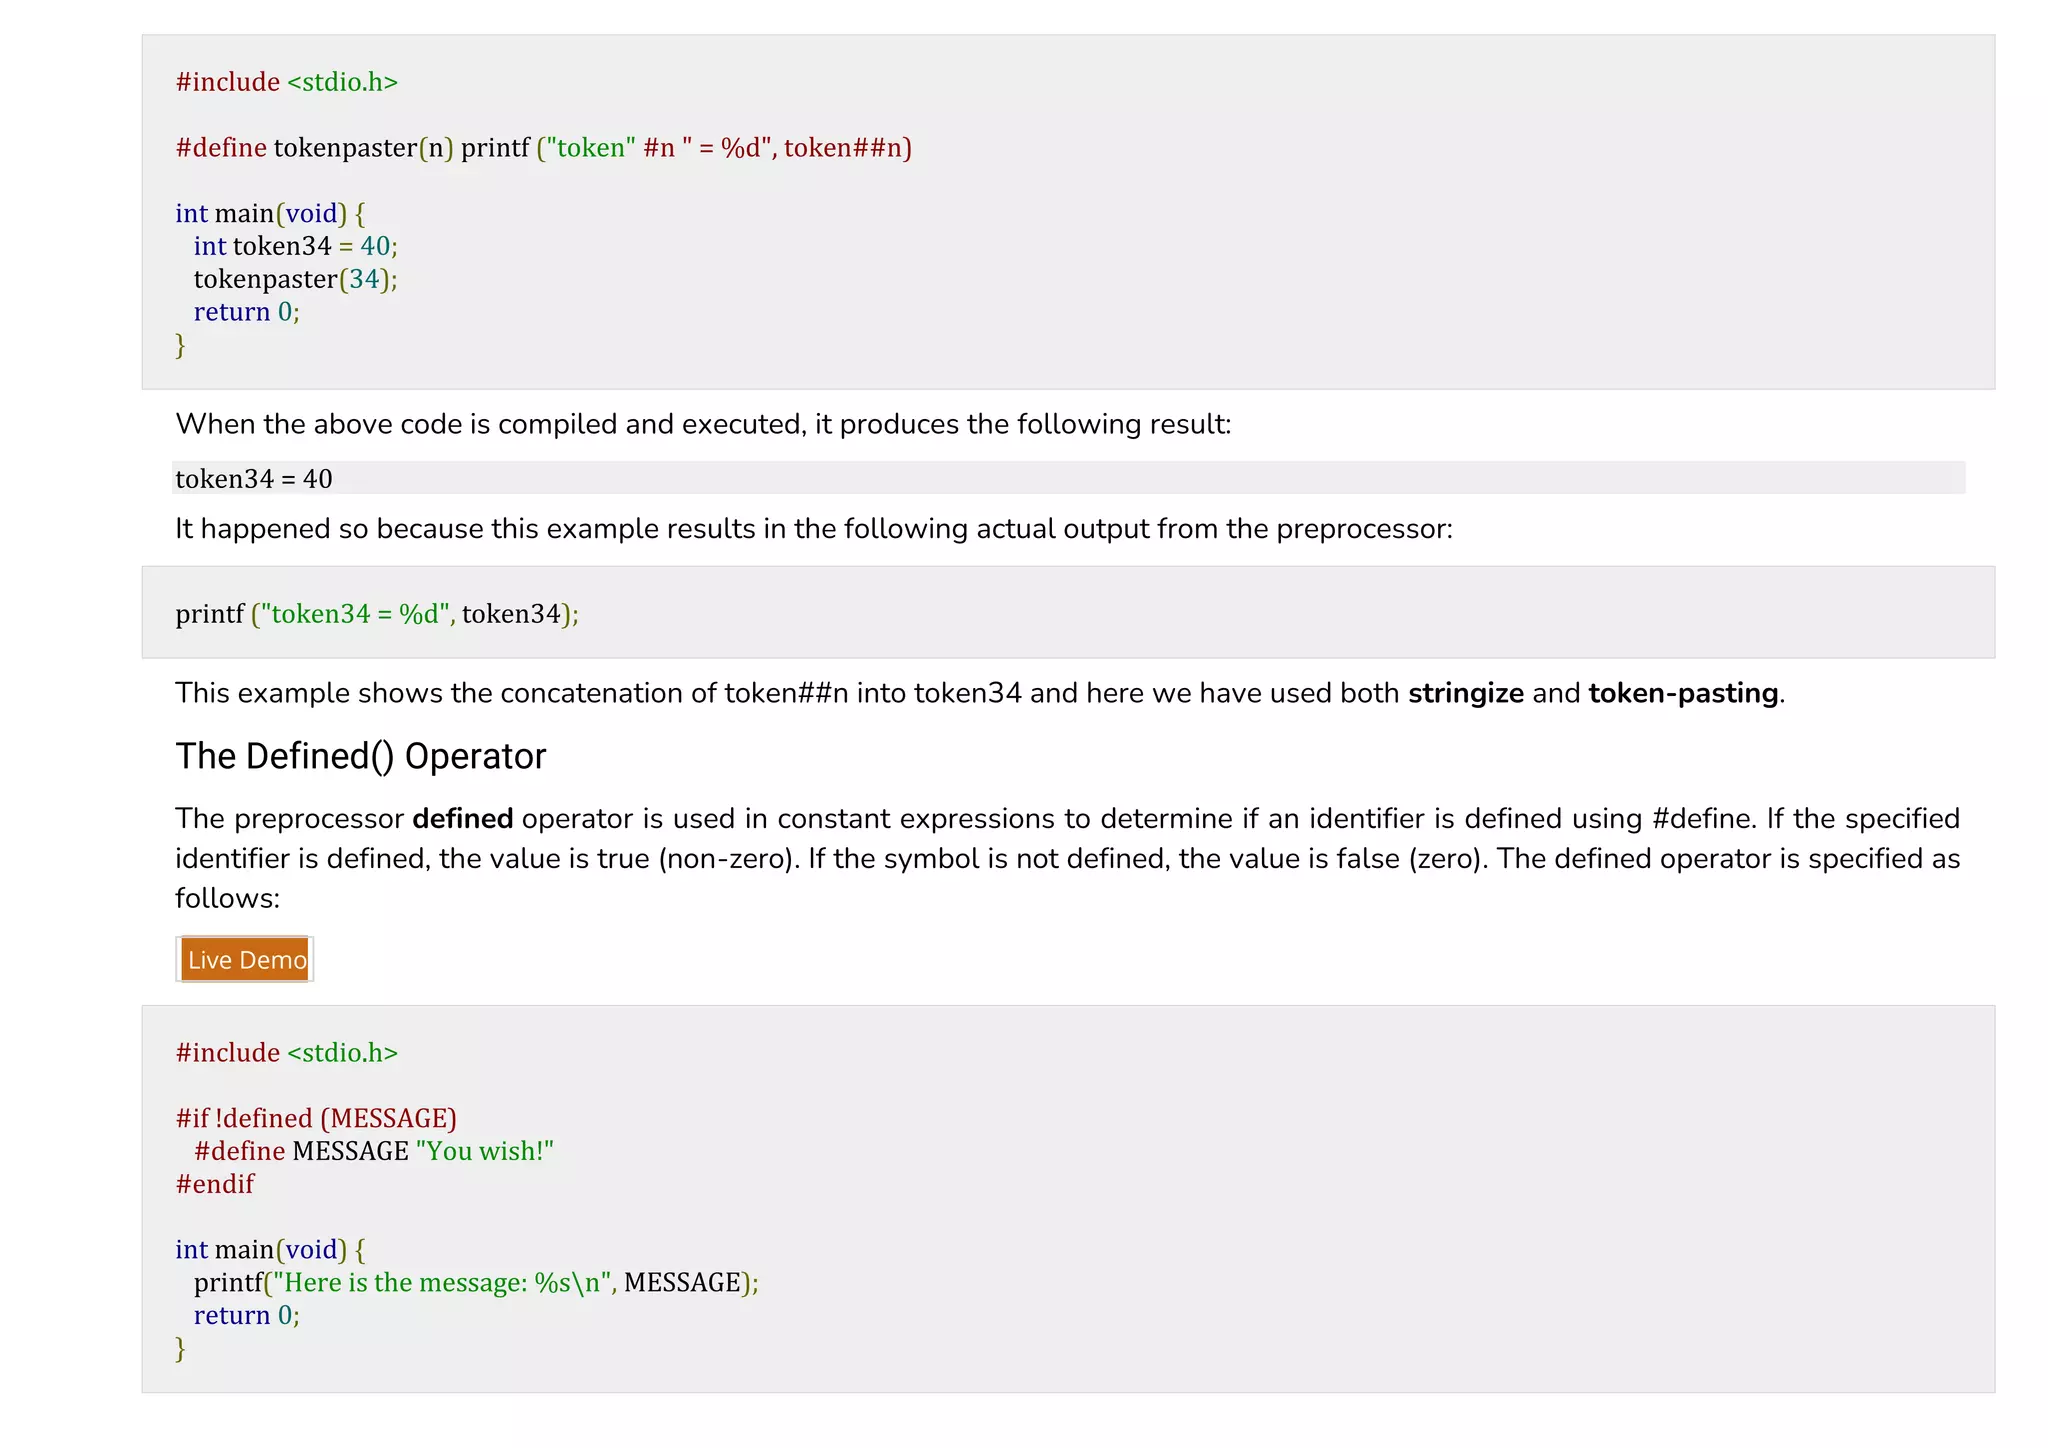Click the 'int token34 = 40;' line
The image size is (2048, 1448).
pyautogui.click(x=296, y=246)
